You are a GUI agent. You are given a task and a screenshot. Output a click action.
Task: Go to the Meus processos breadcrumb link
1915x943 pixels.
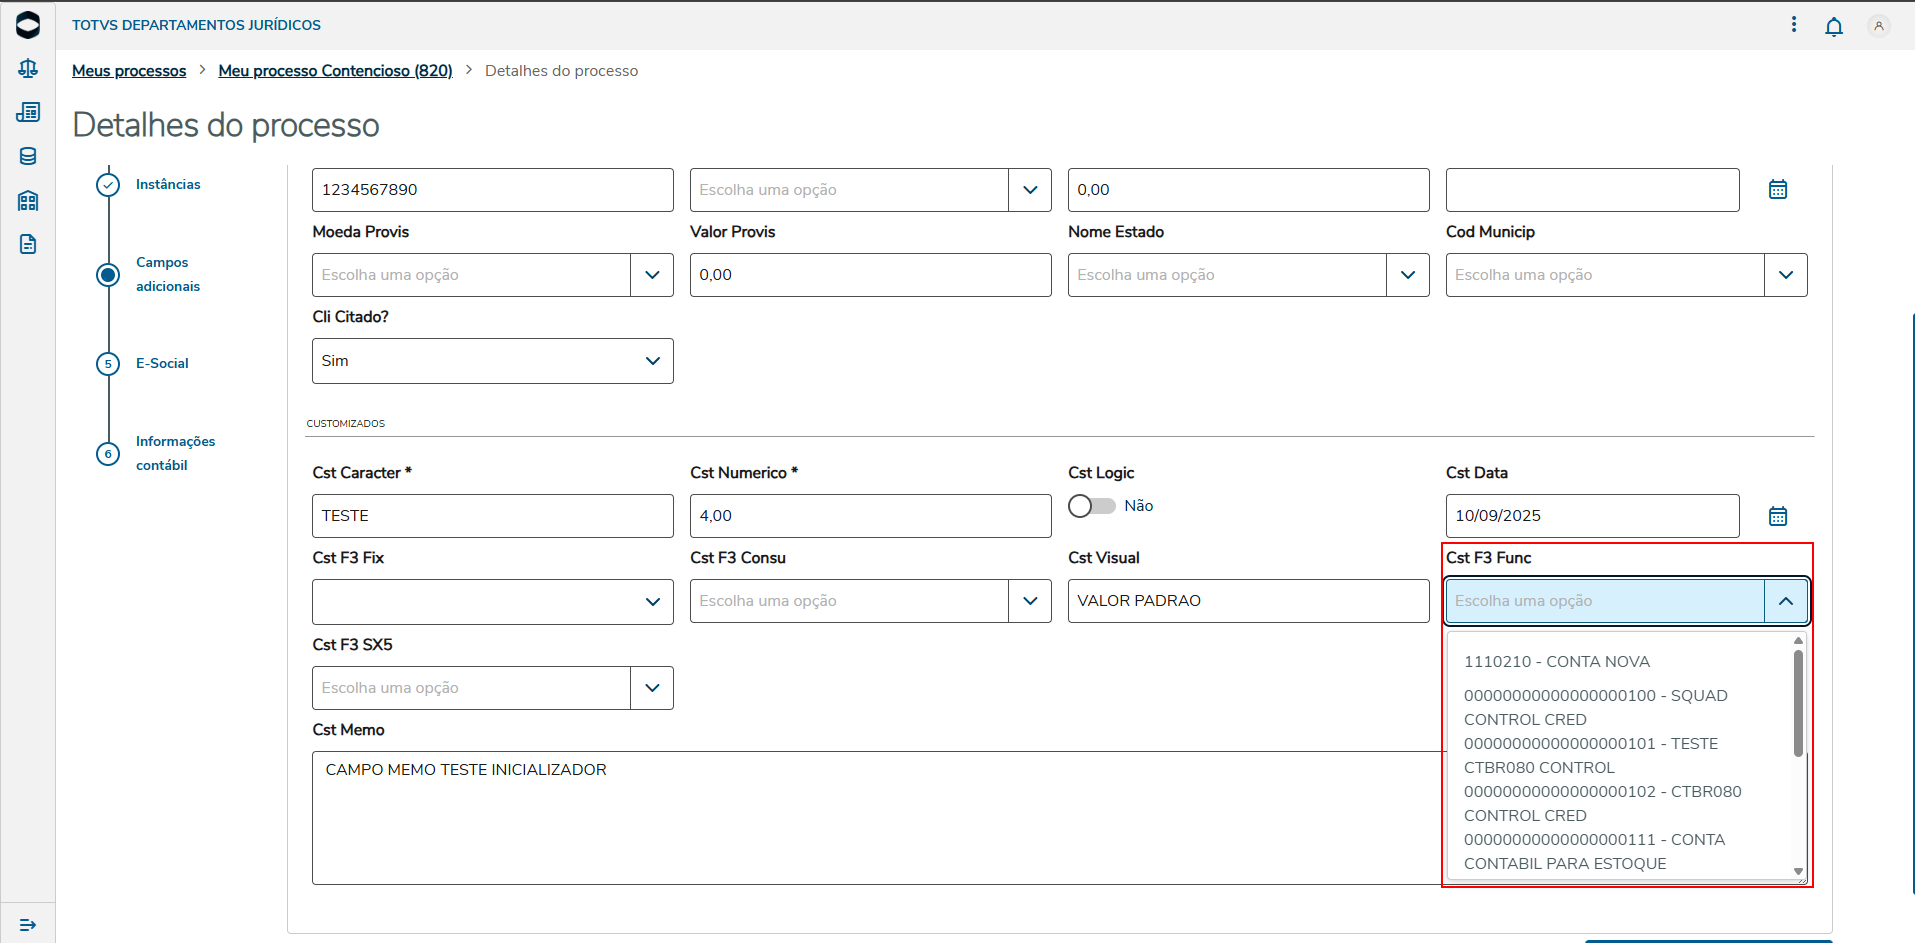(x=129, y=71)
